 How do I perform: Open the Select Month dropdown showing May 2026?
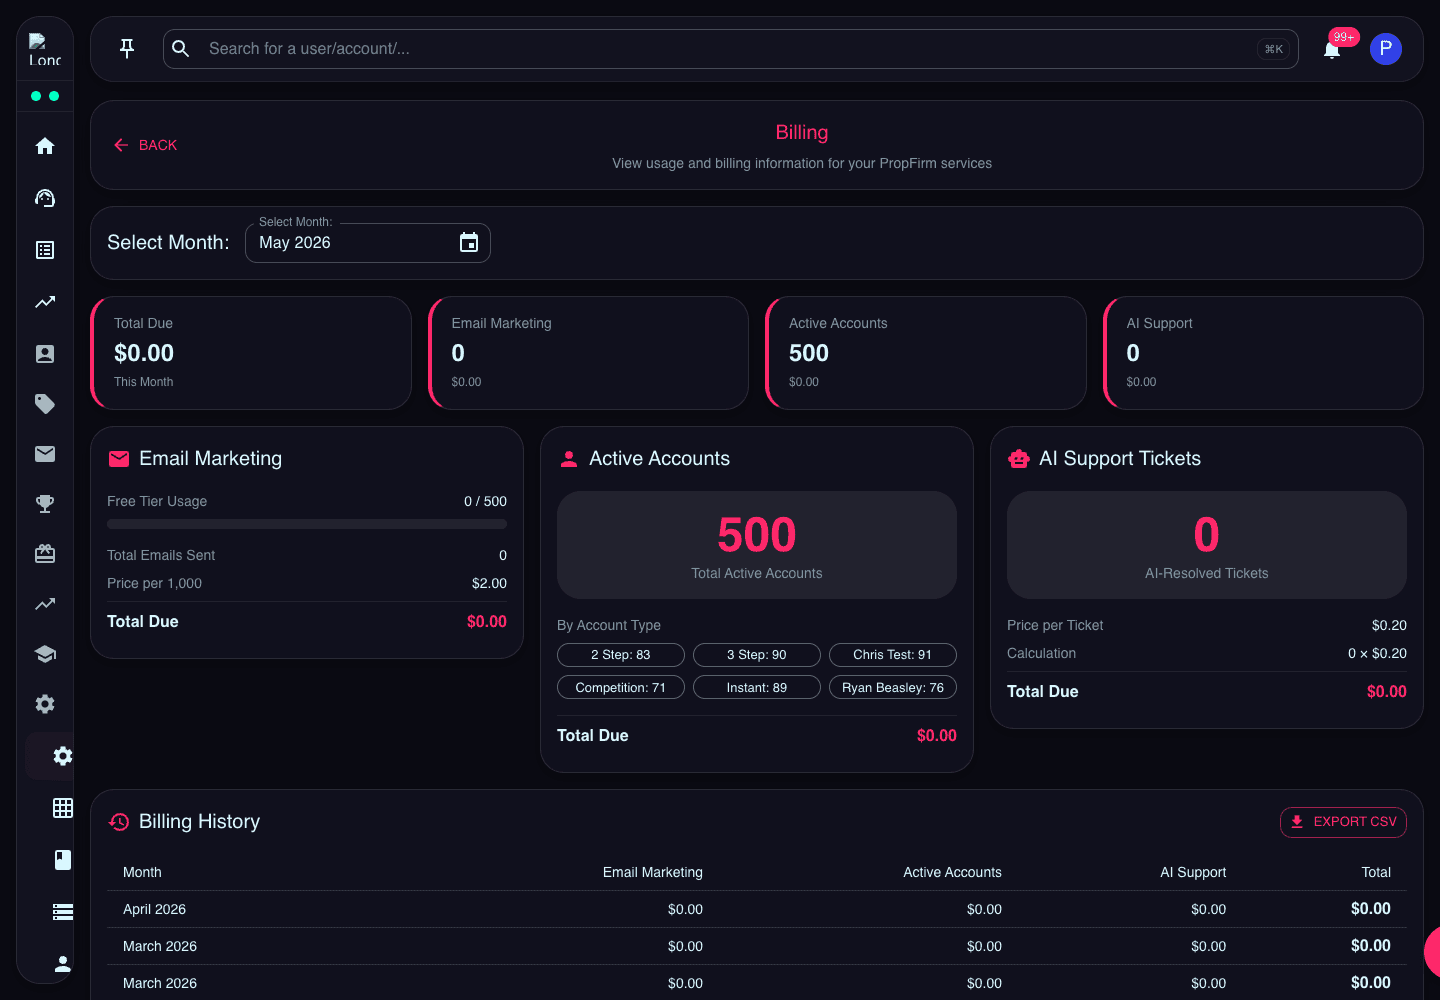click(x=368, y=243)
